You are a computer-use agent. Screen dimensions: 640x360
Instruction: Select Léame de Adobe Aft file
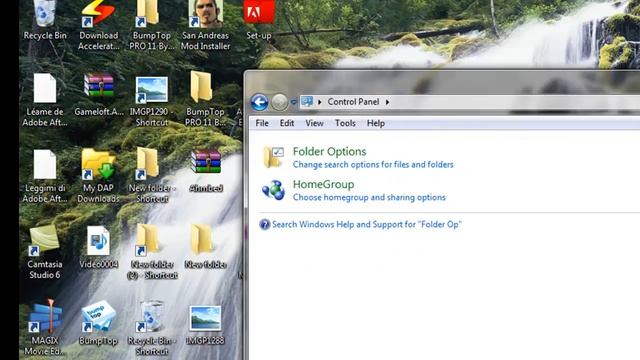tap(44, 88)
